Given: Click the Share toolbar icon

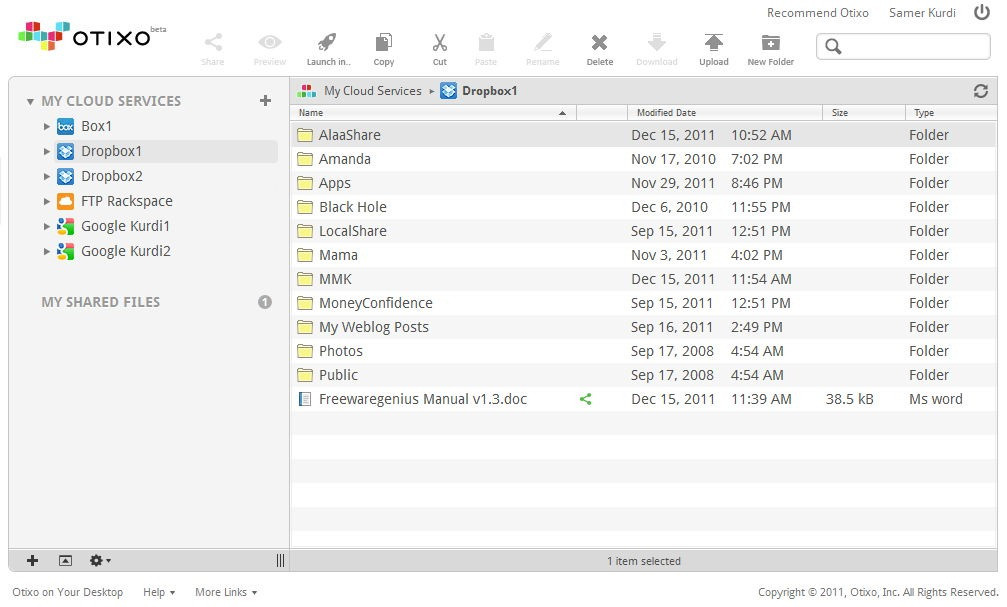Looking at the screenshot, I should coord(213,42).
